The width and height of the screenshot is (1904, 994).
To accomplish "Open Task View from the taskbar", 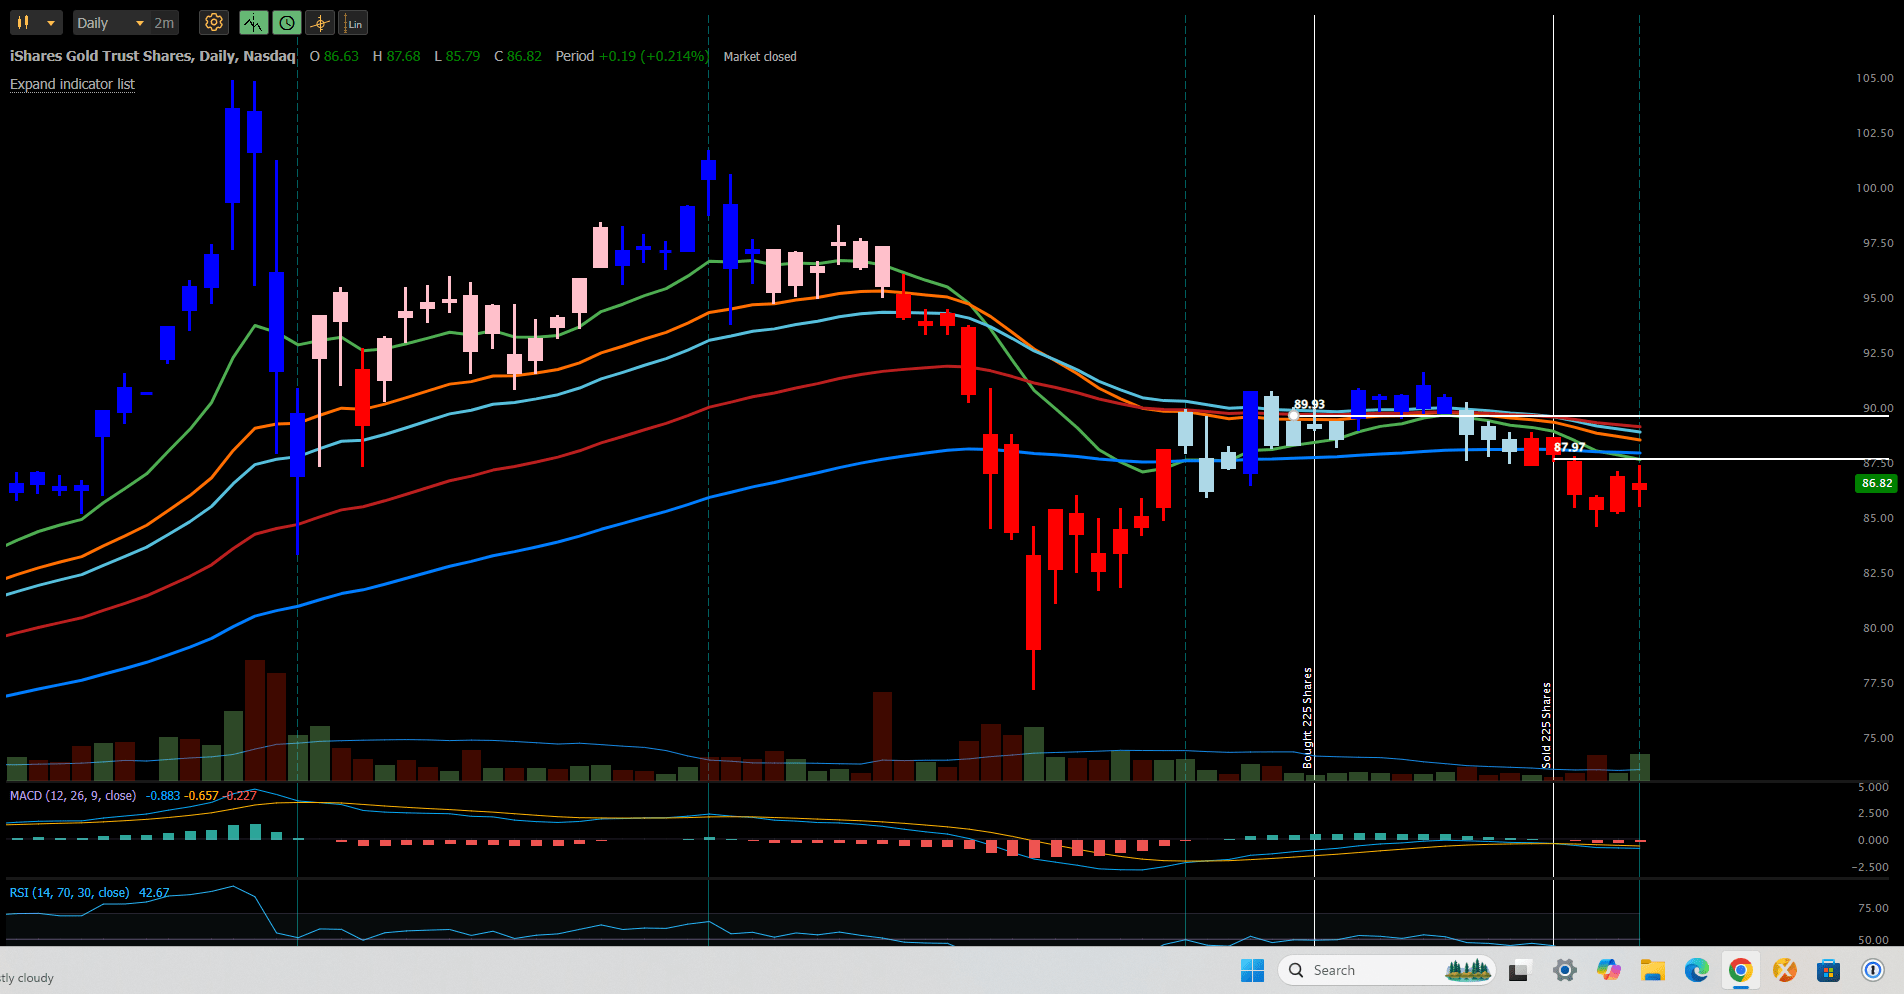I will 1520,970.
